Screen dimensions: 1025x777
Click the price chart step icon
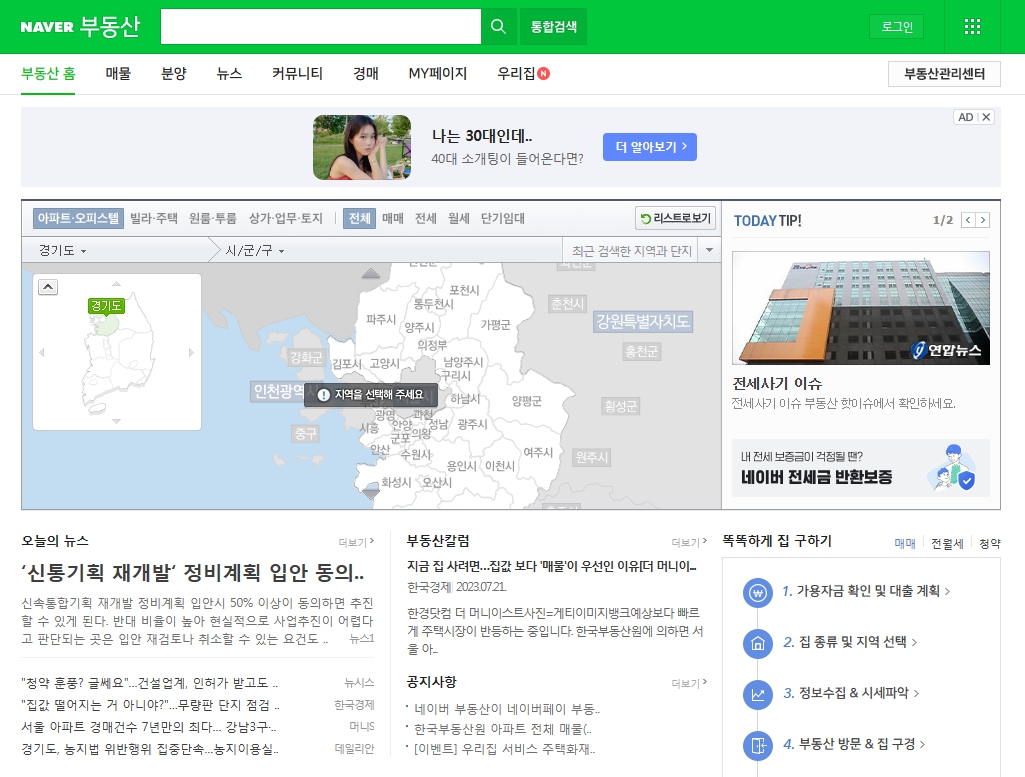[x=758, y=695]
